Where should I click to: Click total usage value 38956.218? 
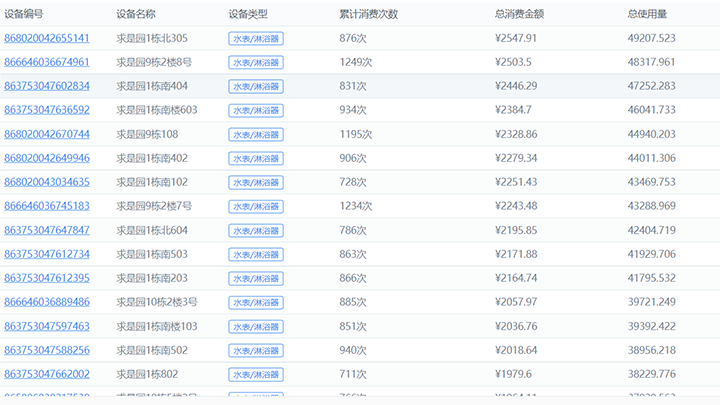pos(652,350)
